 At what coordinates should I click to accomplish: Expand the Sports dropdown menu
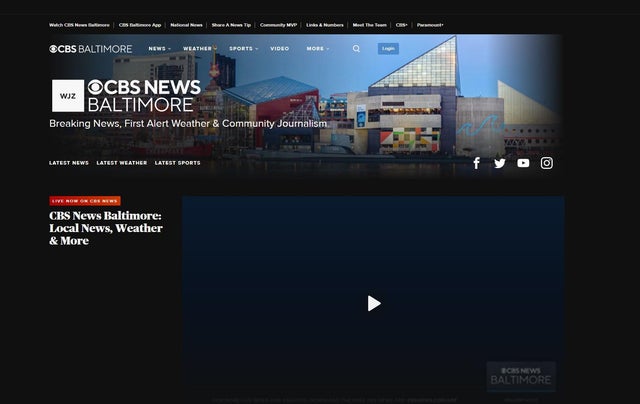point(244,49)
